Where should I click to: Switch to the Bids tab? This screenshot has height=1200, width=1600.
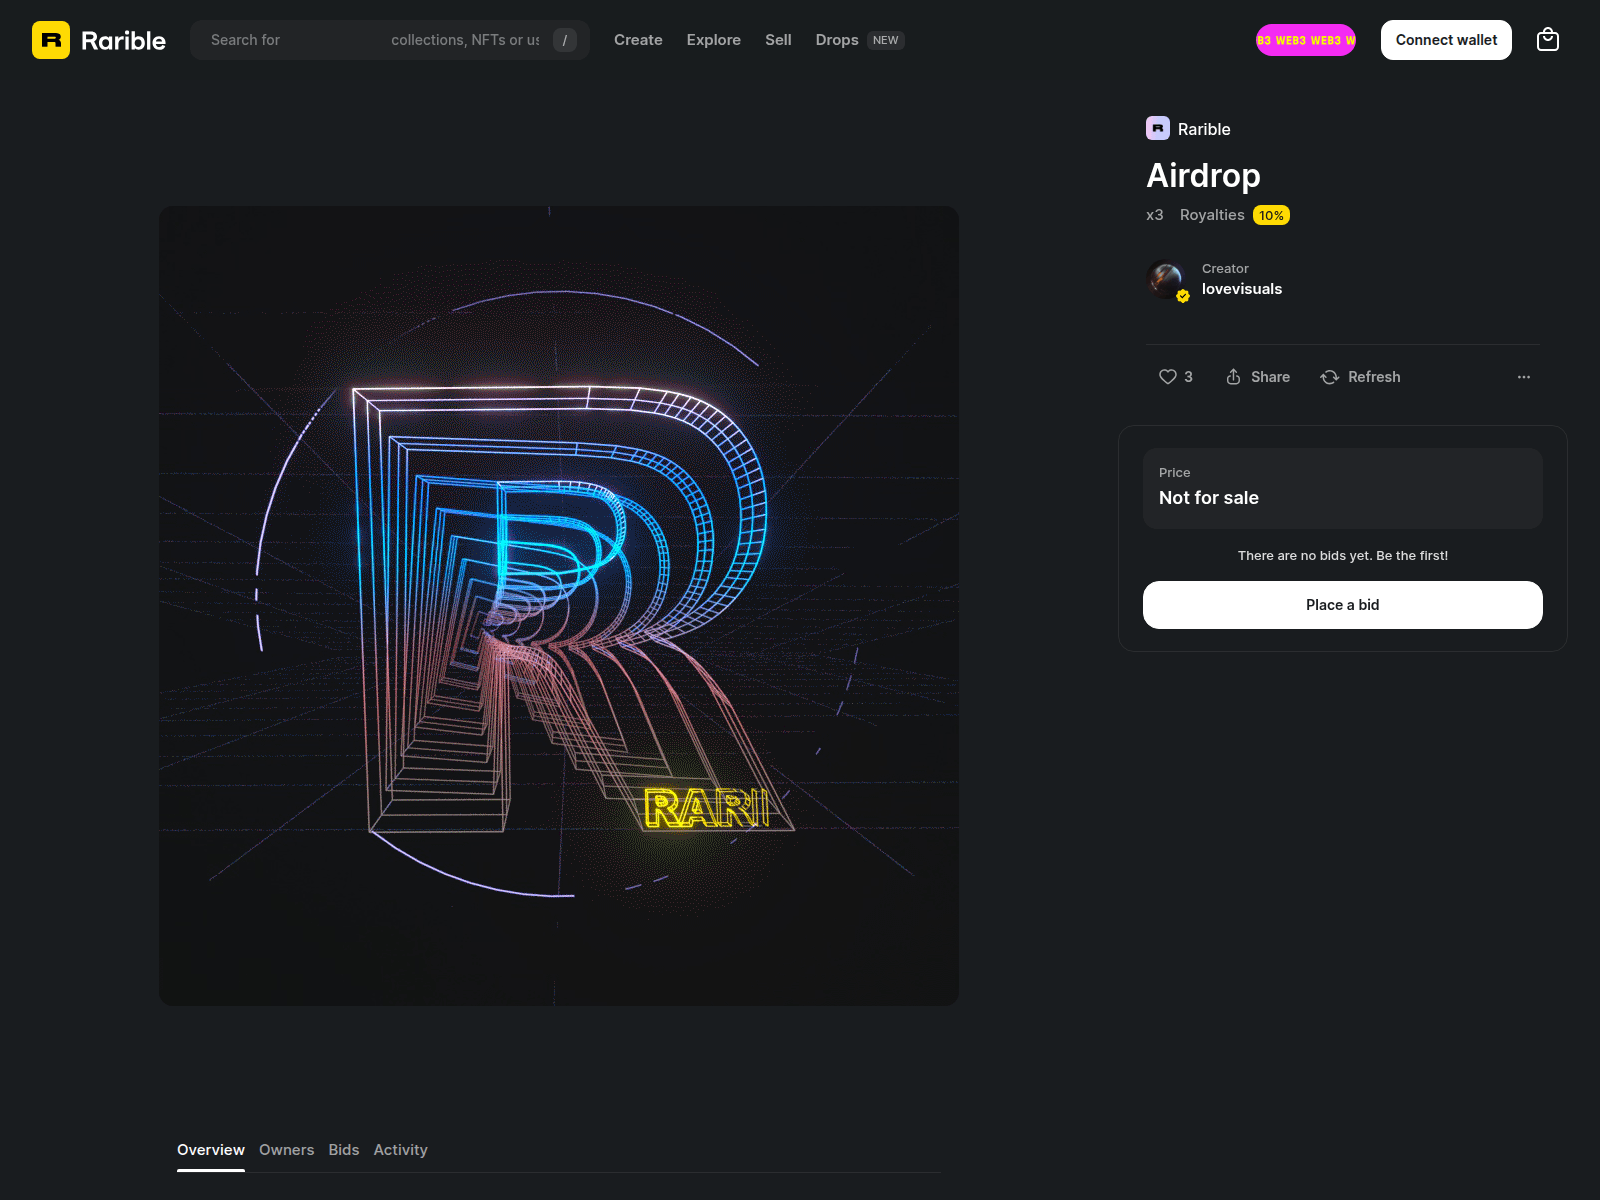(343, 1150)
